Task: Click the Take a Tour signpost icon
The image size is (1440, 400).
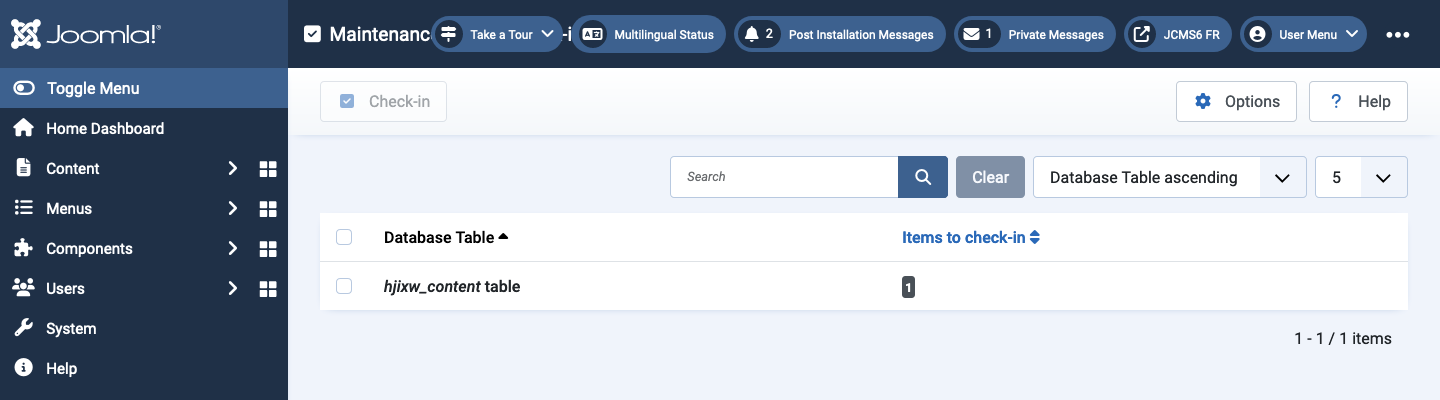Action: (x=448, y=34)
